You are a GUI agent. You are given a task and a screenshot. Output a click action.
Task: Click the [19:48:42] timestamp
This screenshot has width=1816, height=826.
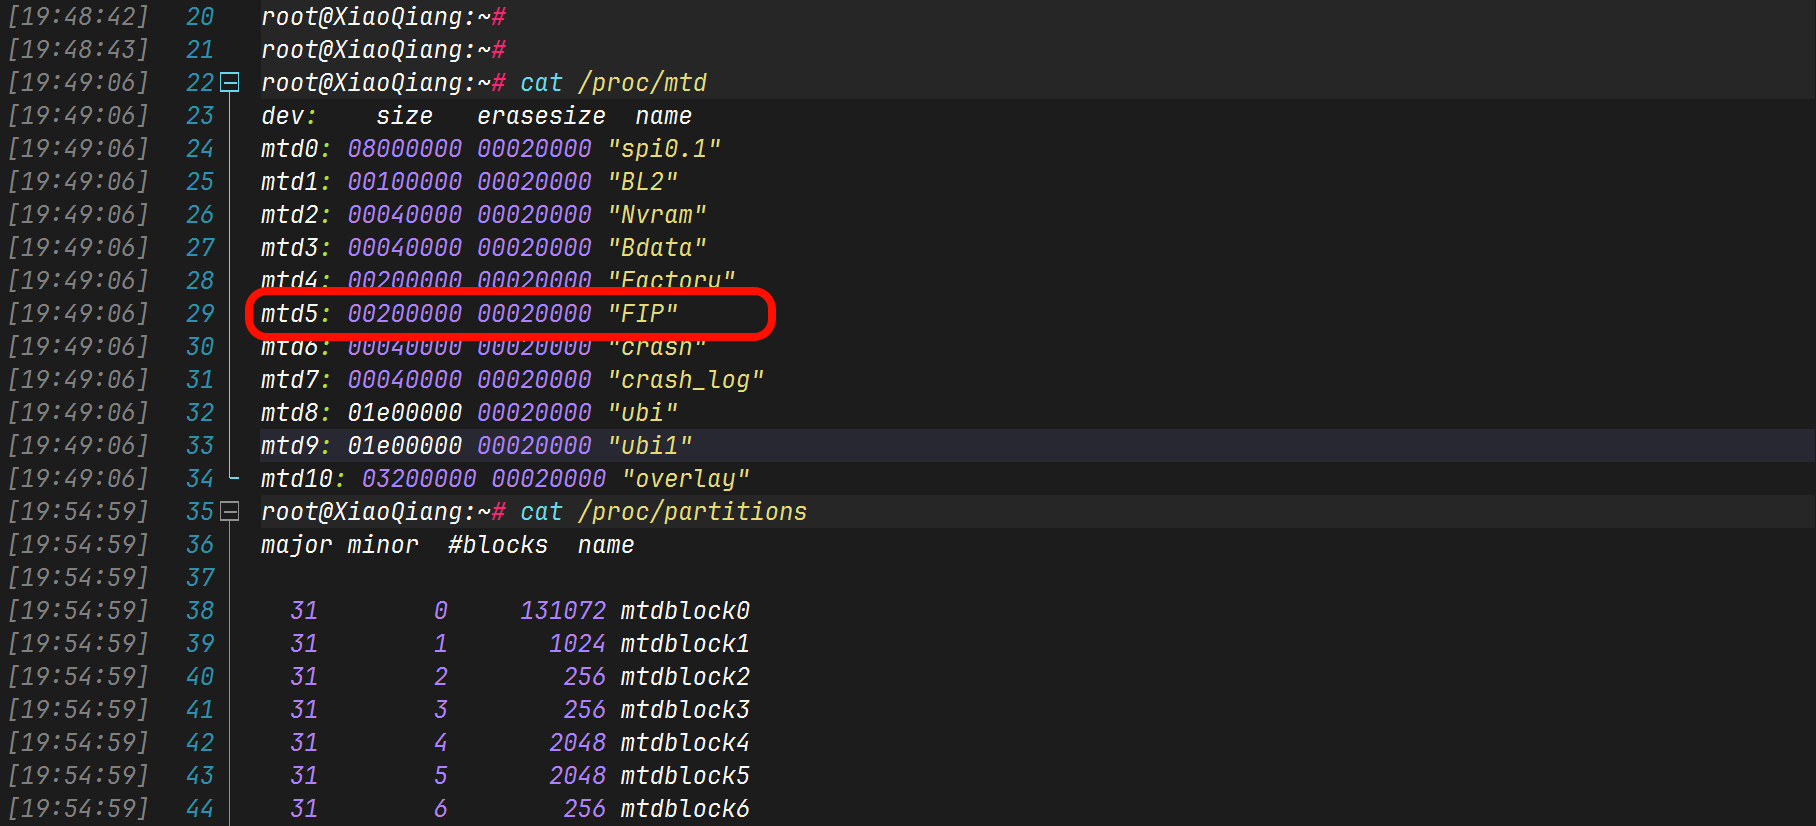click(x=78, y=17)
